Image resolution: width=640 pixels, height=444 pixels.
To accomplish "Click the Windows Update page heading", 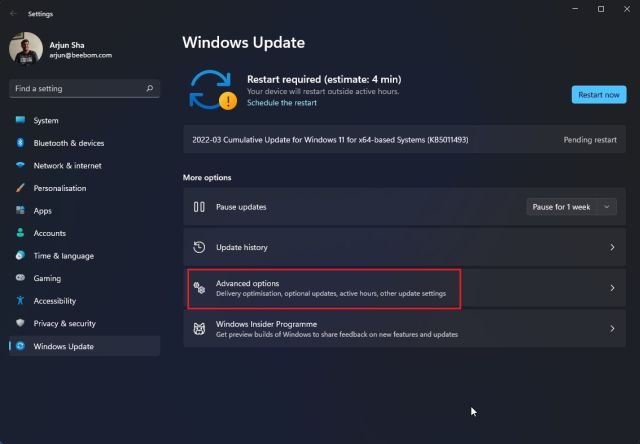I will tap(243, 42).
